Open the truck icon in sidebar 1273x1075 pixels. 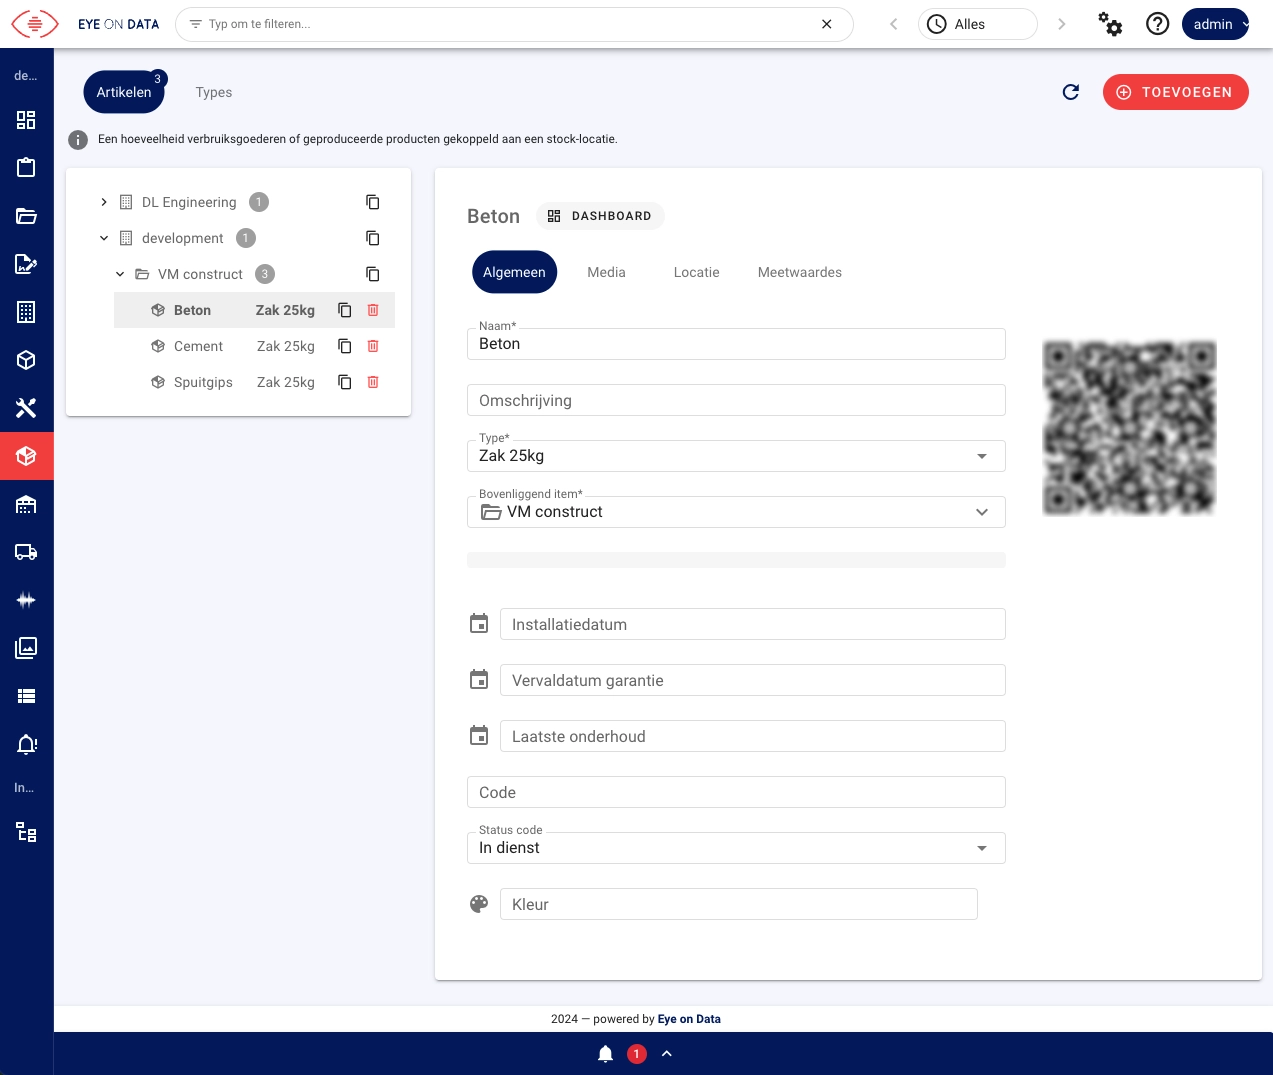click(26, 552)
